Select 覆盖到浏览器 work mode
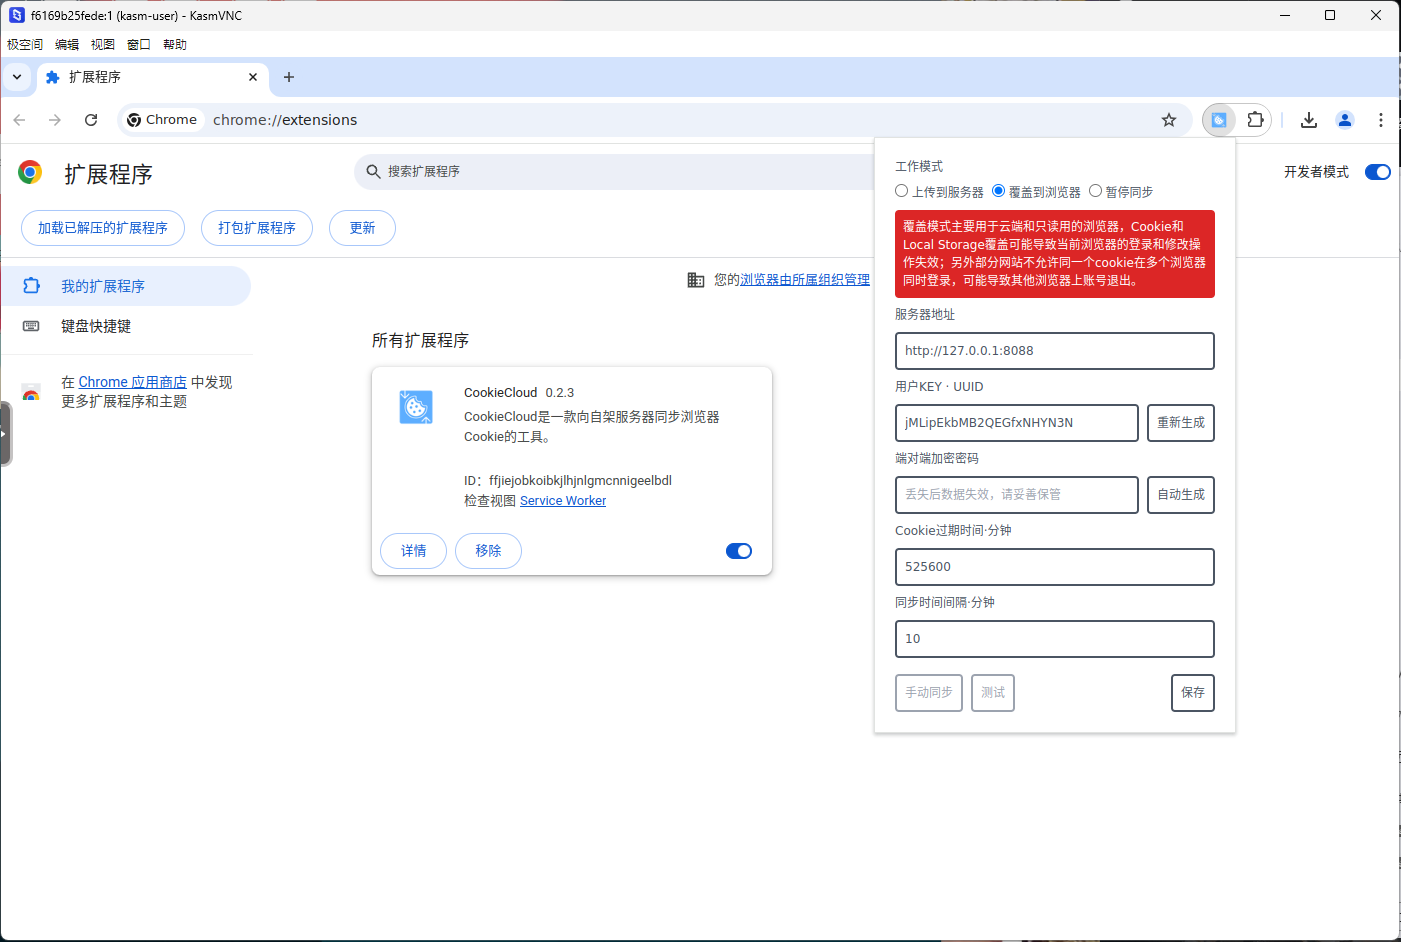The width and height of the screenshot is (1401, 942). pyautogui.click(x=998, y=191)
